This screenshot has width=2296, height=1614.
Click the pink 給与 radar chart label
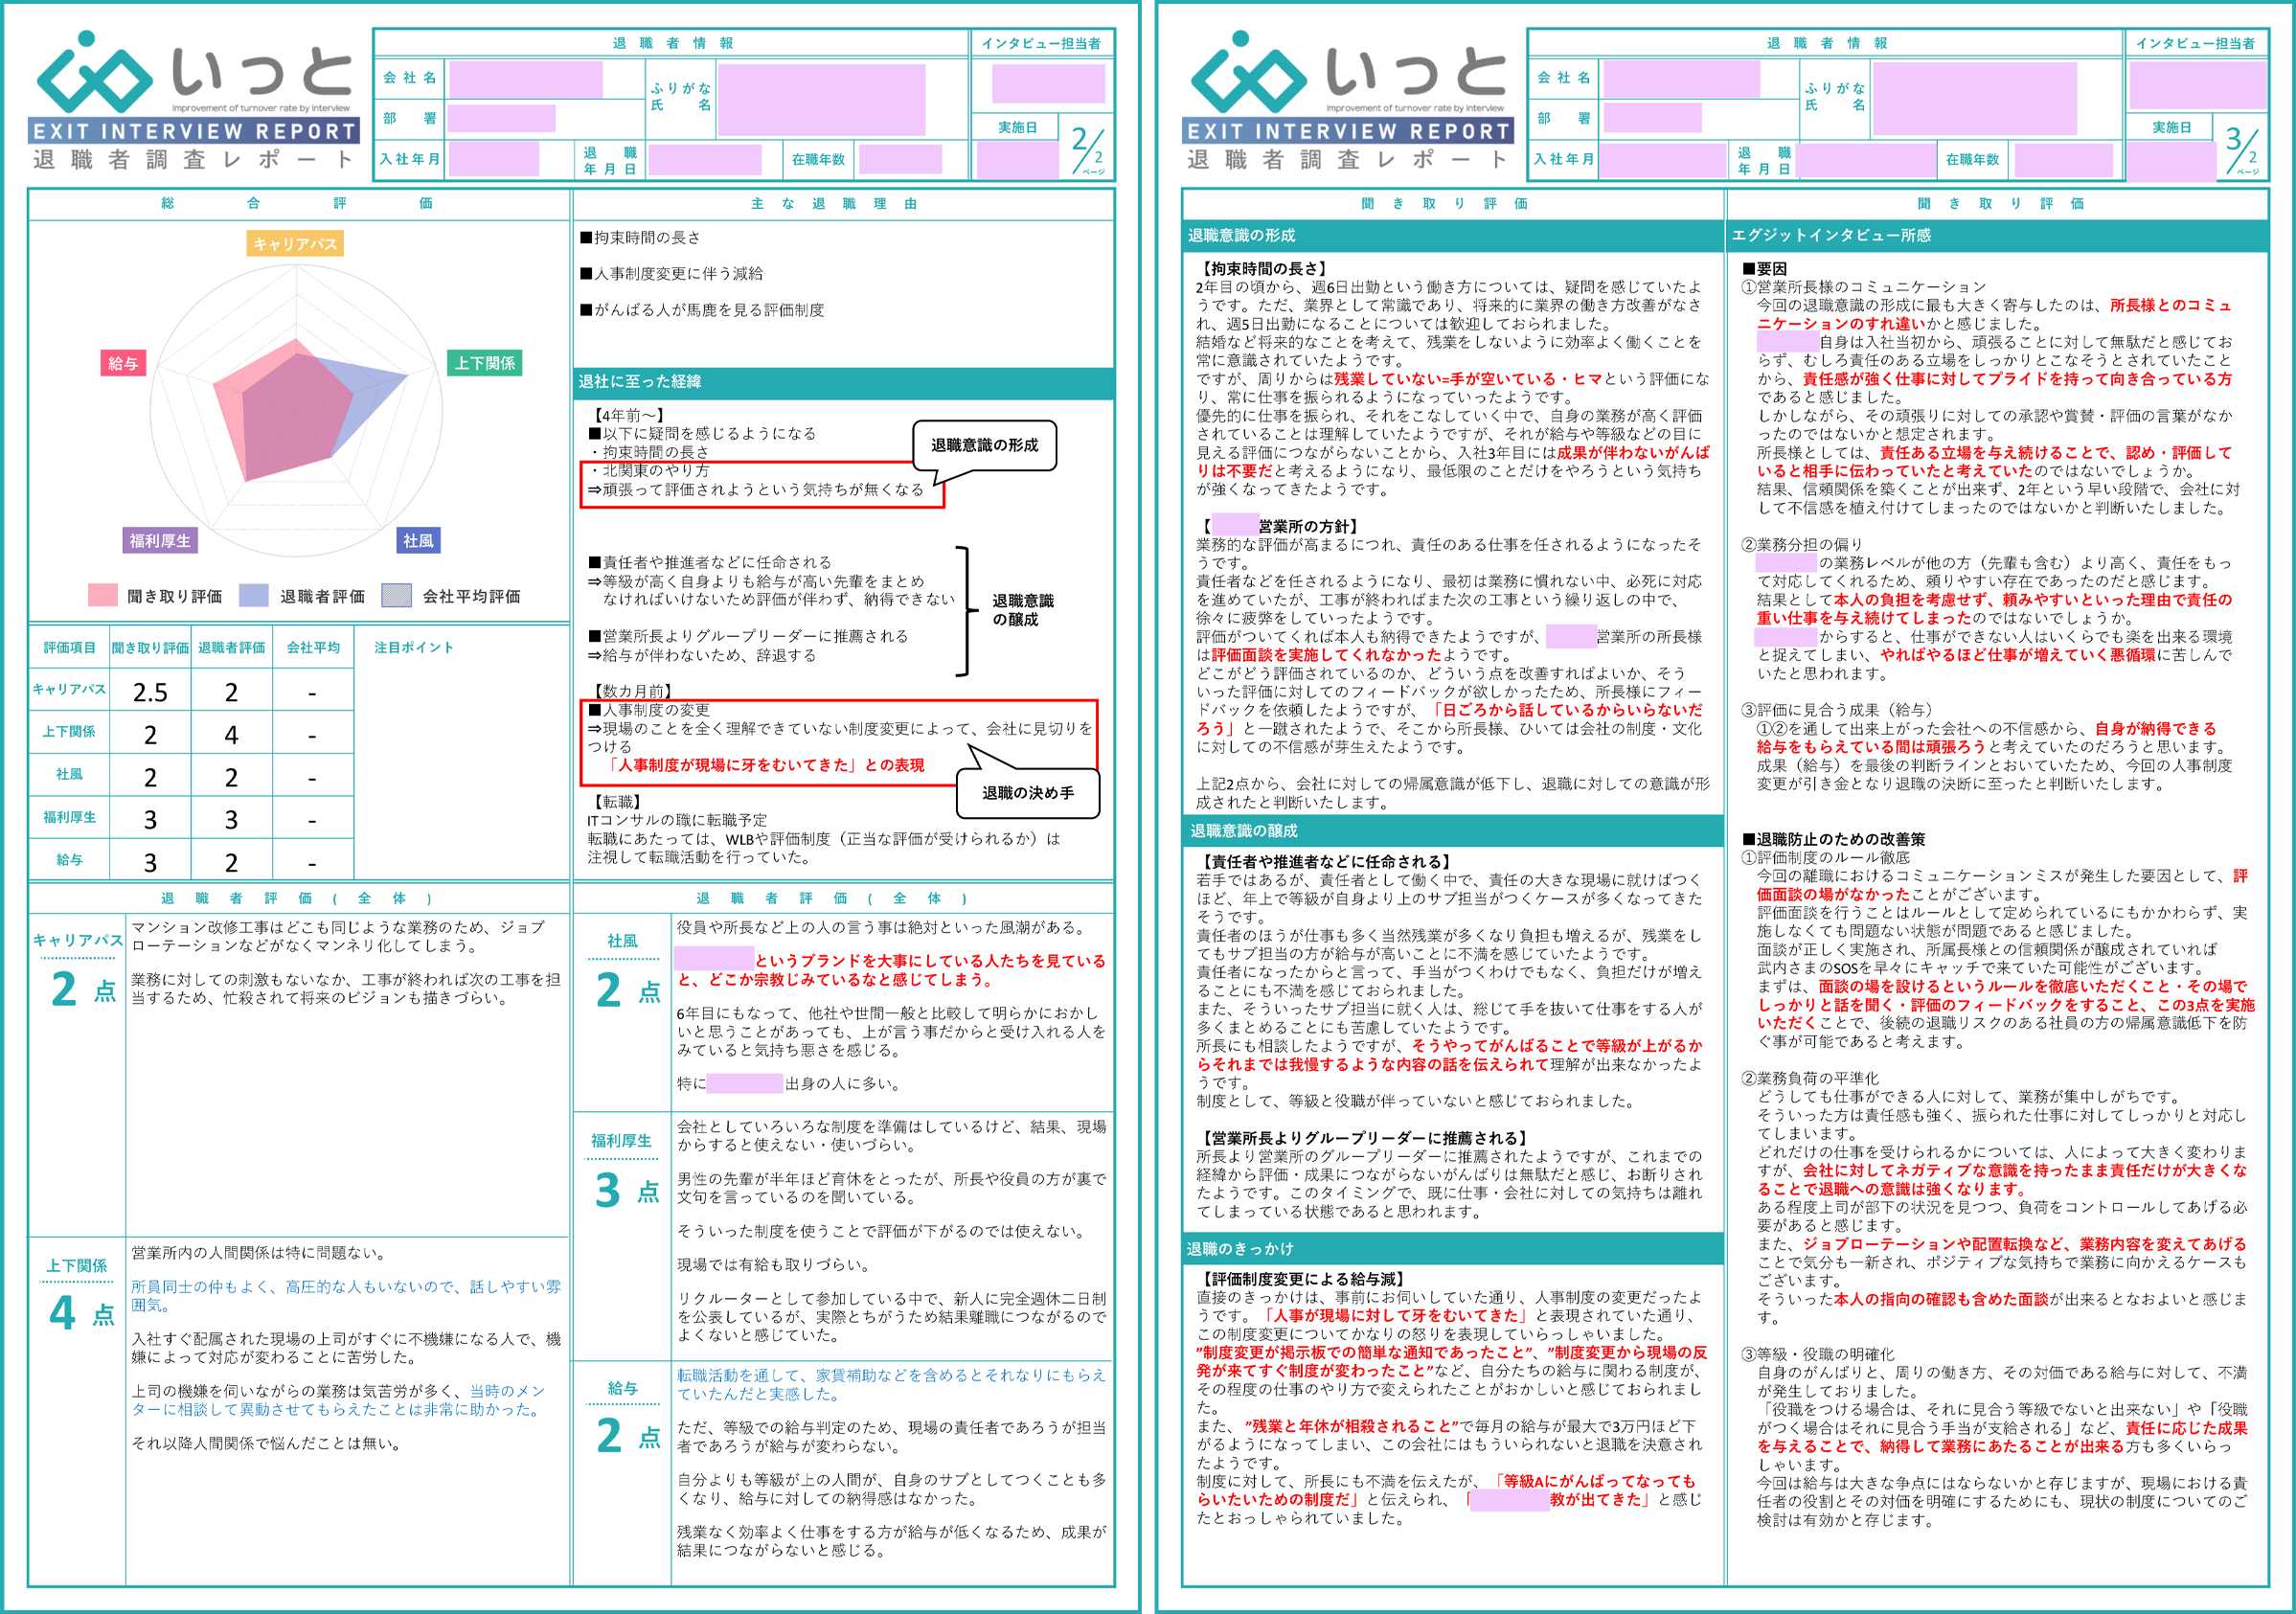pyautogui.click(x=123, y=363)
